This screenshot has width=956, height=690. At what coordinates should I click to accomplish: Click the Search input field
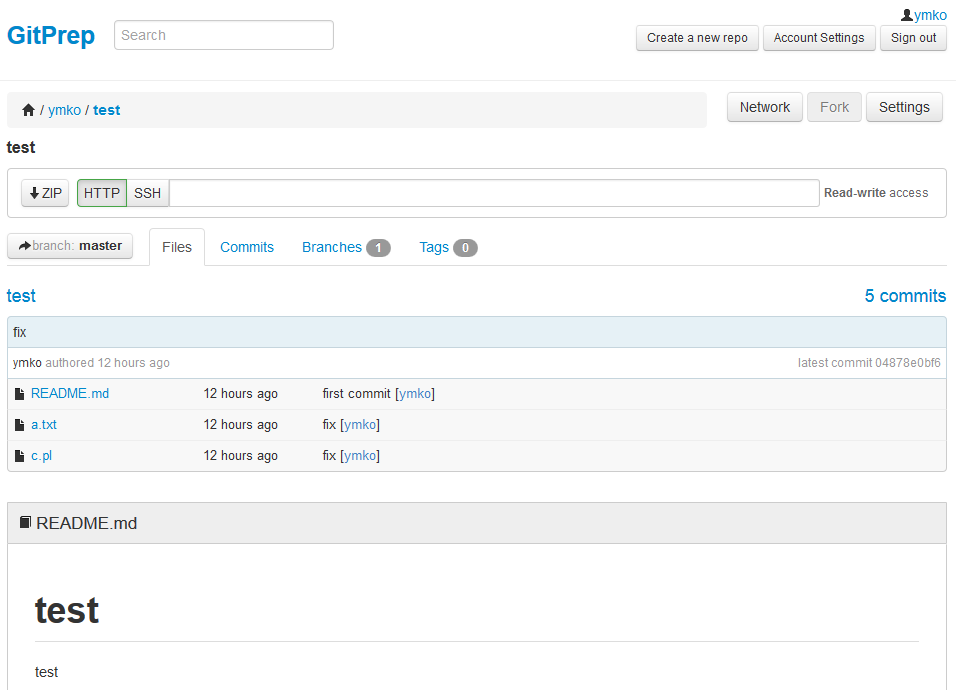tap(223, 35)
